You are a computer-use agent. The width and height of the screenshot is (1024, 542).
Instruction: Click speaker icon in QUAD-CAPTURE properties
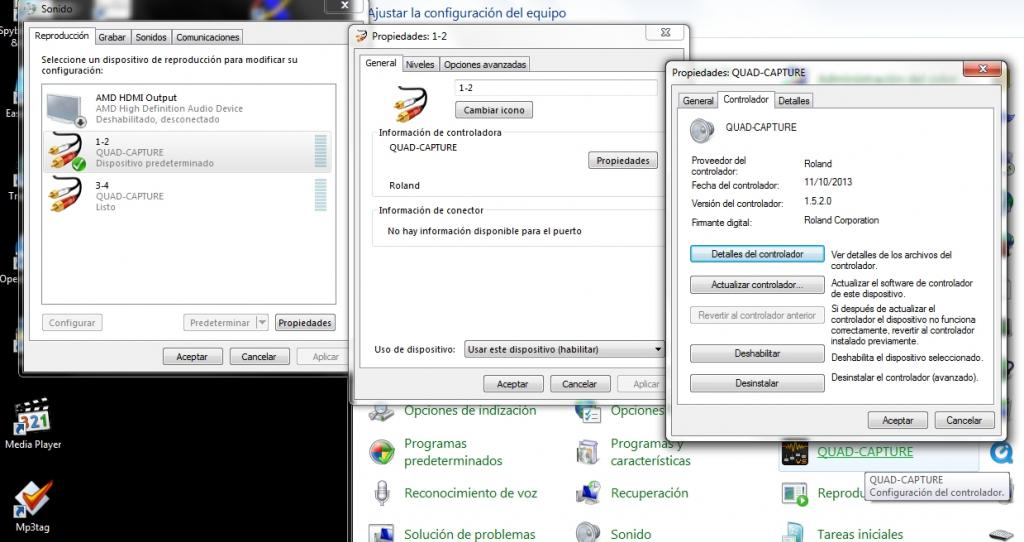click(702, 131)
